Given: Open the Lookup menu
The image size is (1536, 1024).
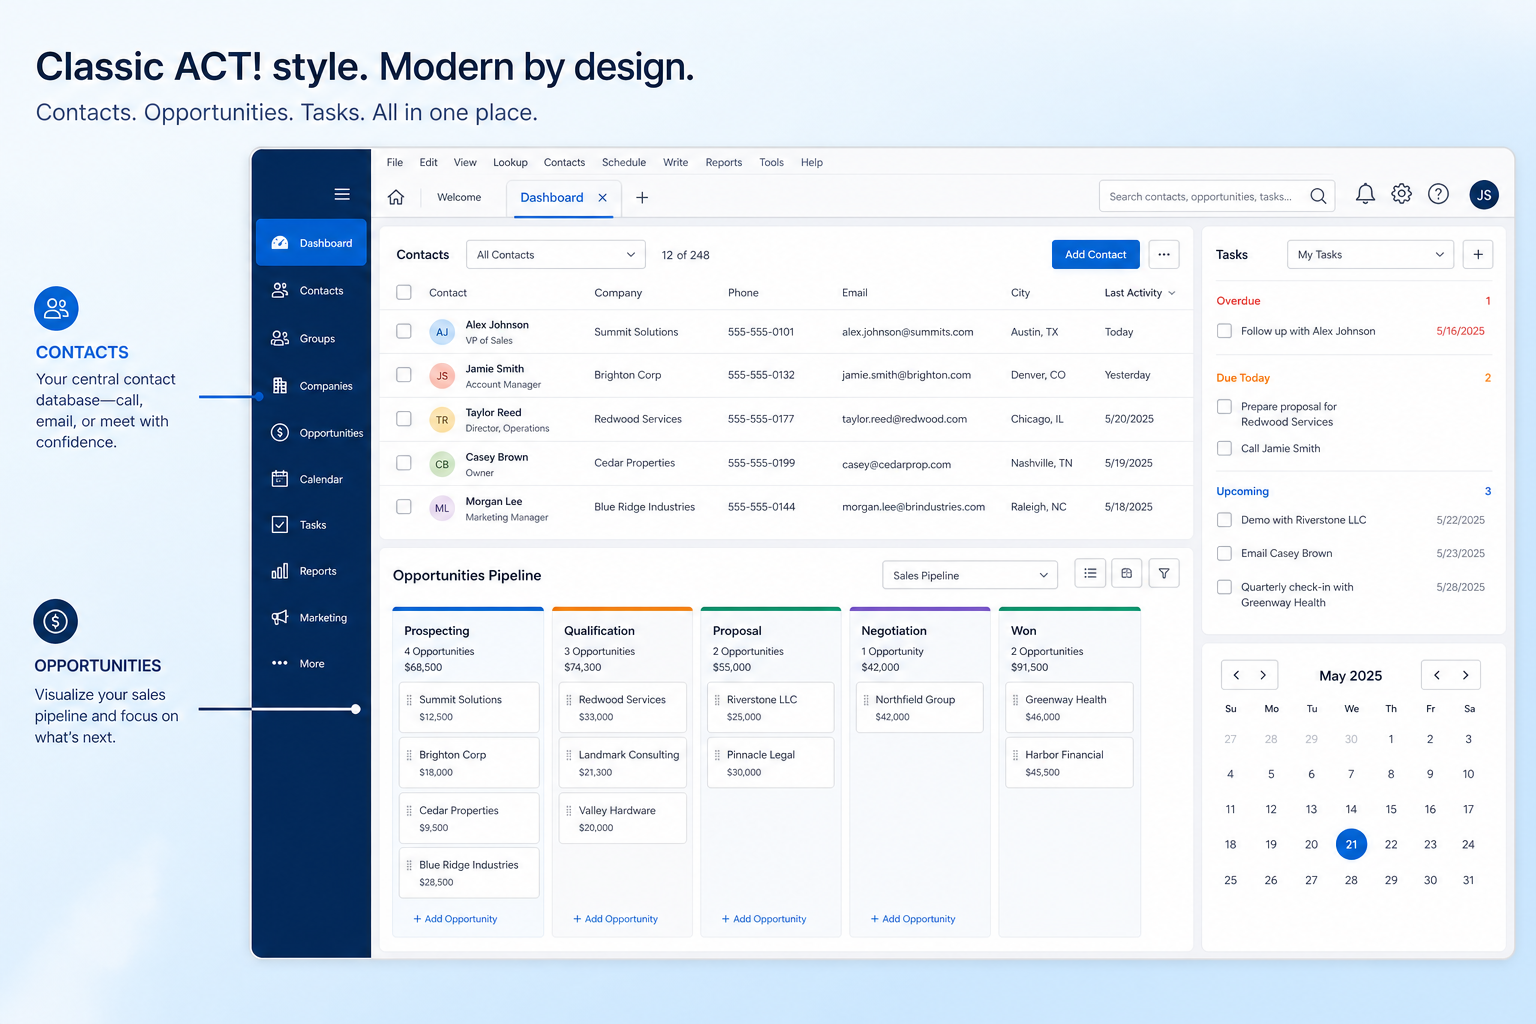Looking at the screenshot, I should [510, 162].
